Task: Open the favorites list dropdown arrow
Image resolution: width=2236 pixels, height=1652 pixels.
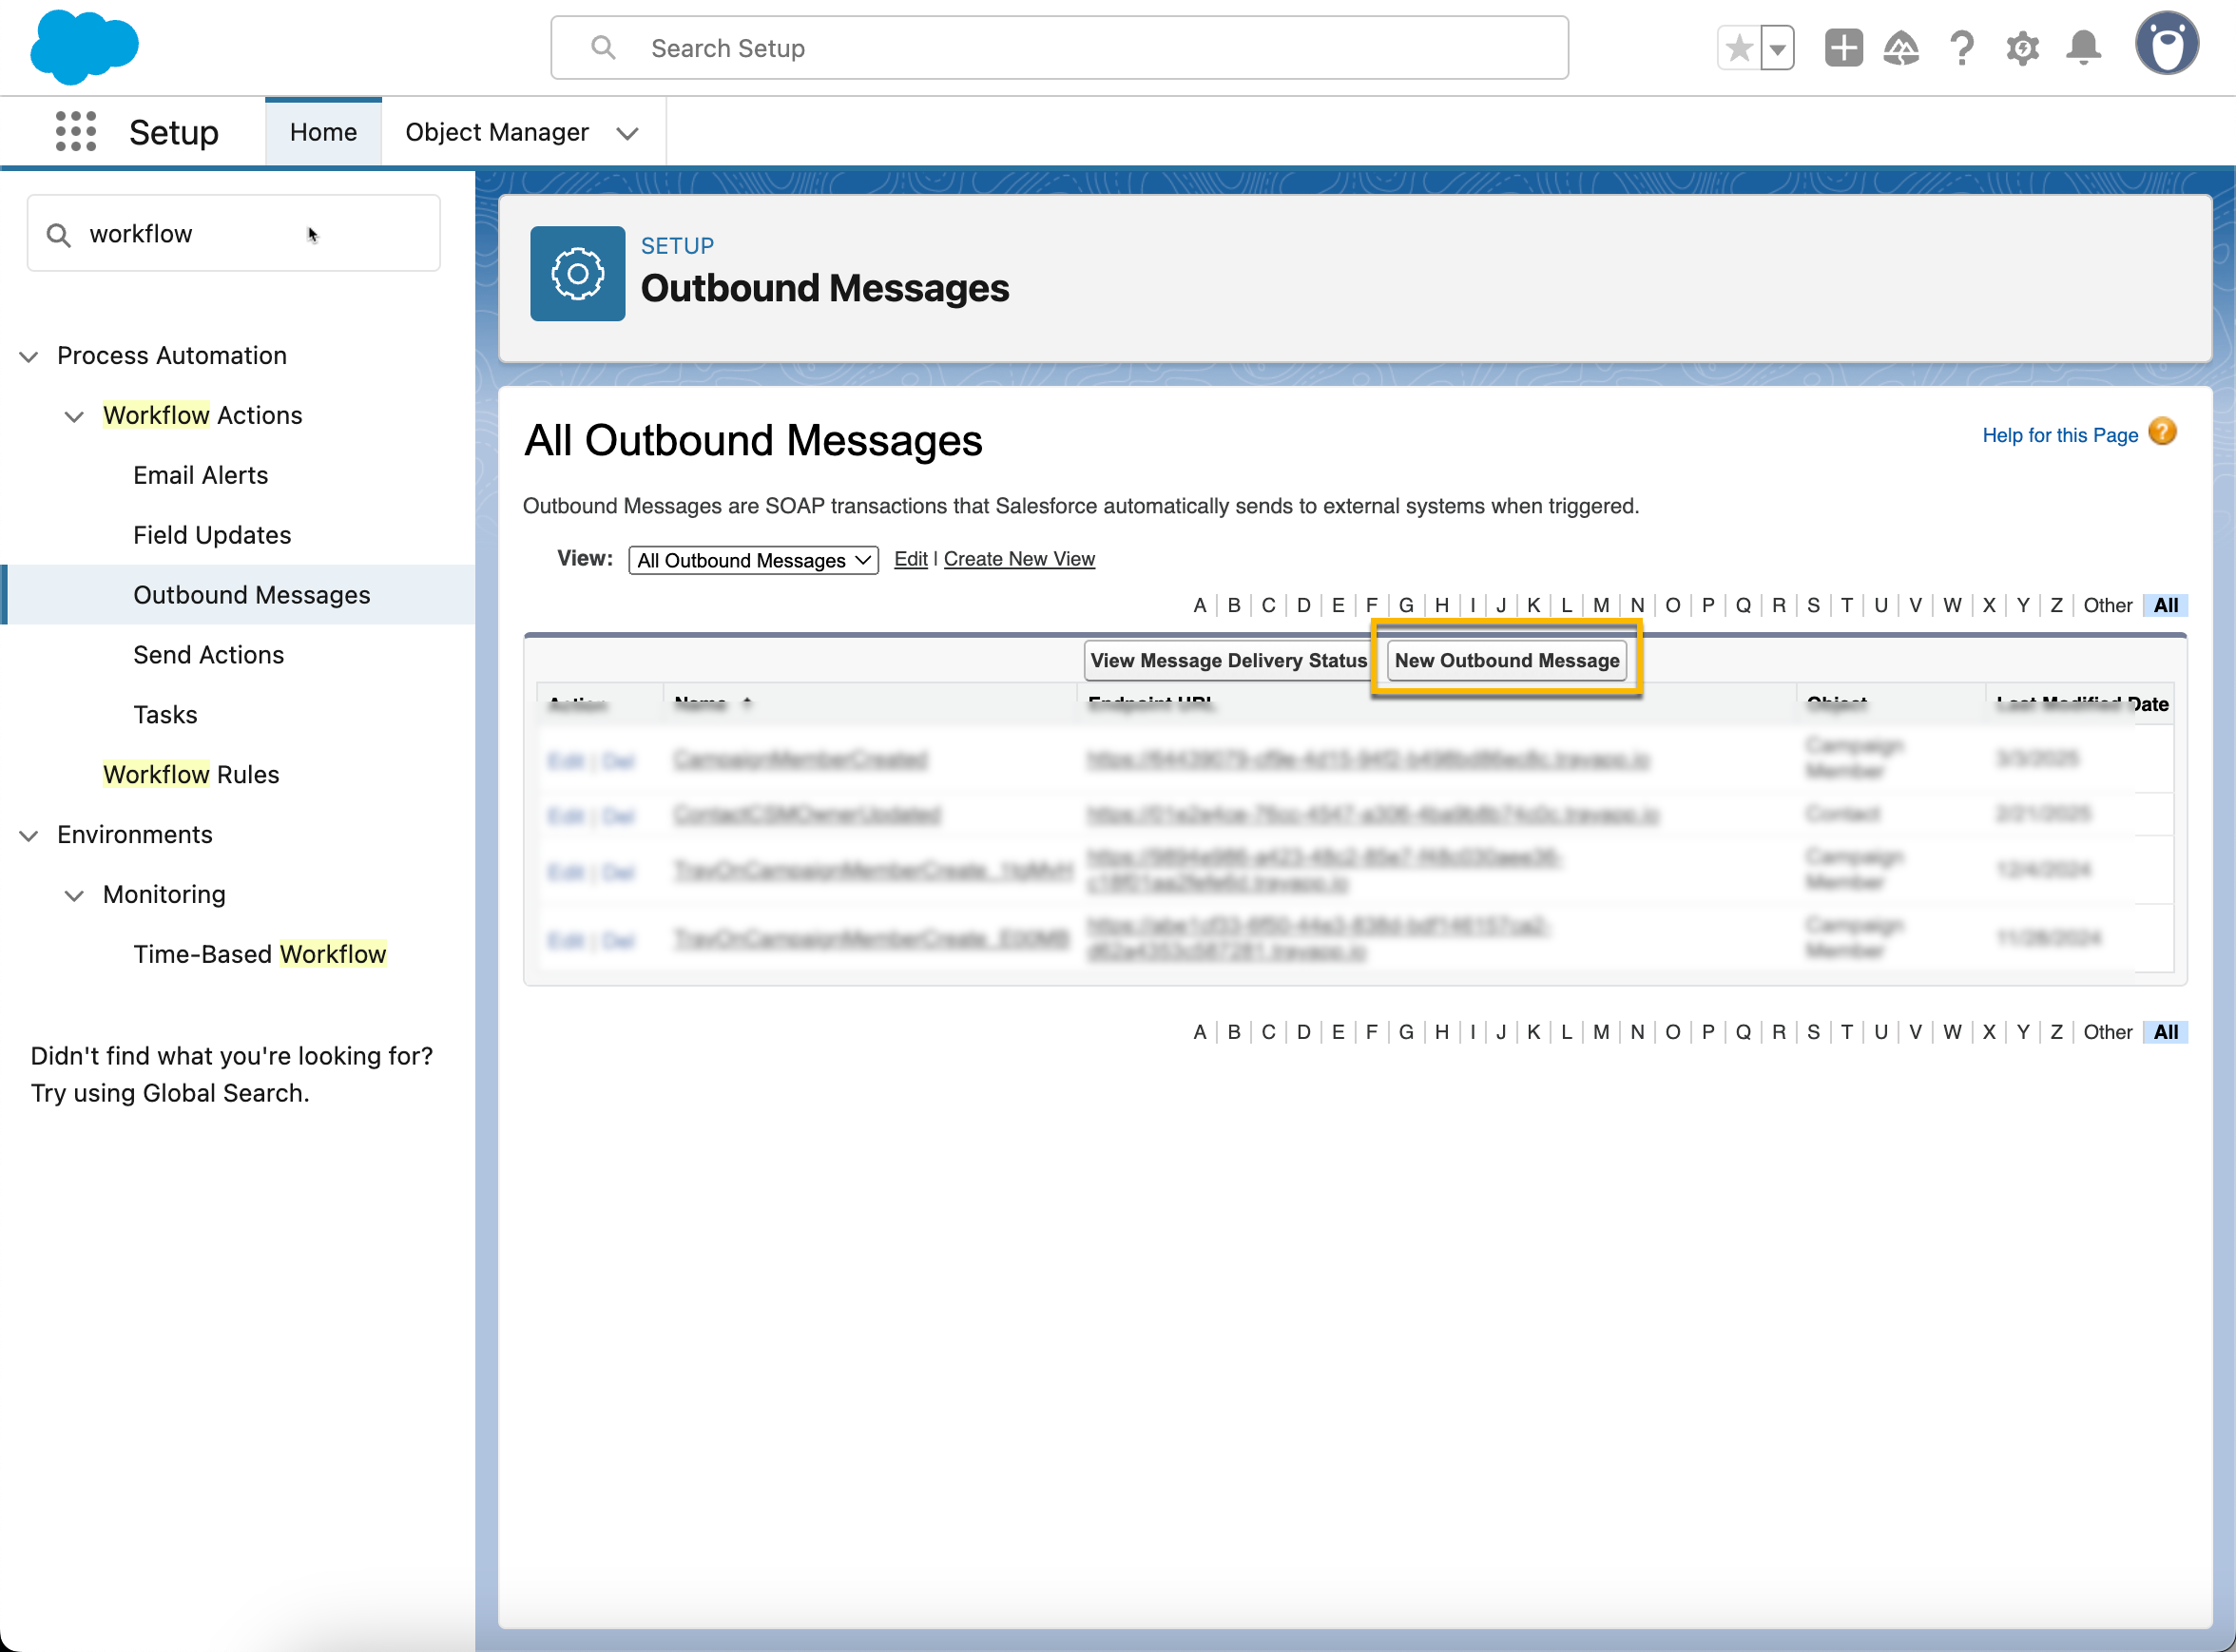Action: pos(1777,48)
